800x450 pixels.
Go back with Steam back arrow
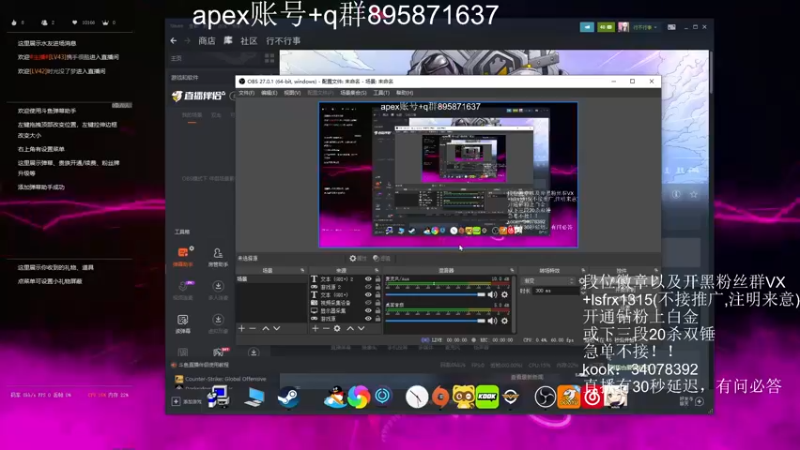click(173, 41)
